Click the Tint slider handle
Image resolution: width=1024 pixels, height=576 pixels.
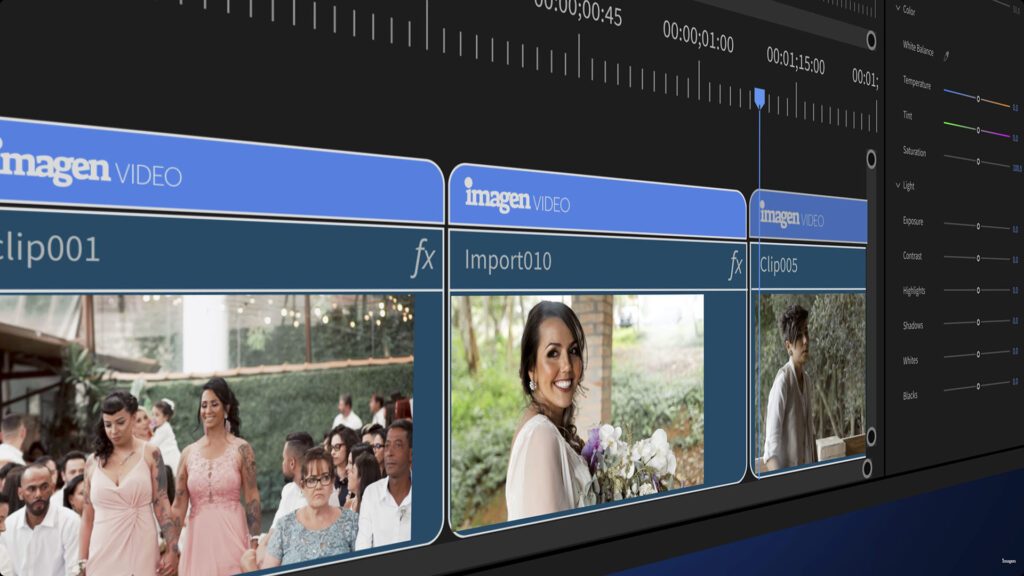[977, 129]
